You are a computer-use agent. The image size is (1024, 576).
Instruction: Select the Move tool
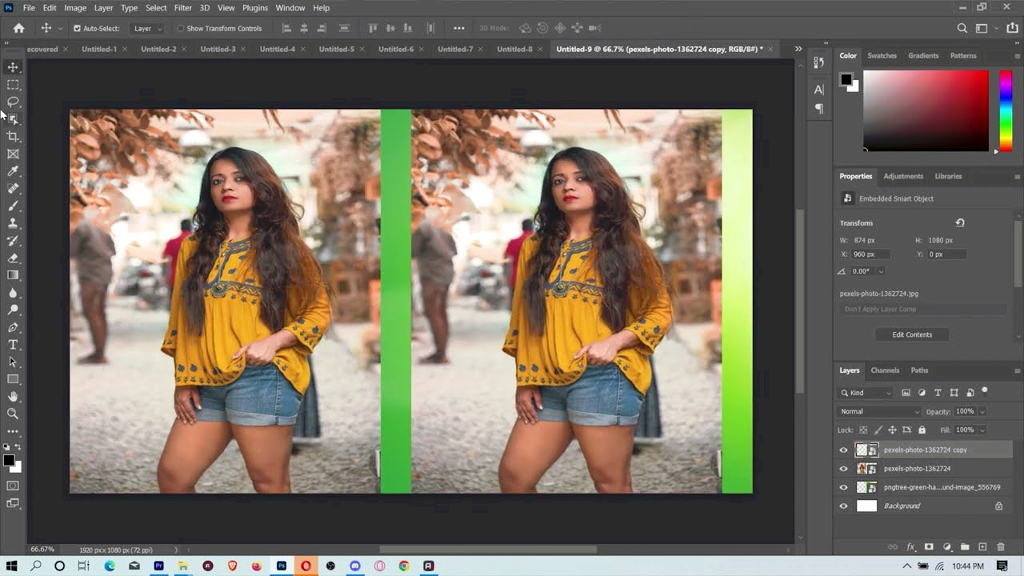13,67
